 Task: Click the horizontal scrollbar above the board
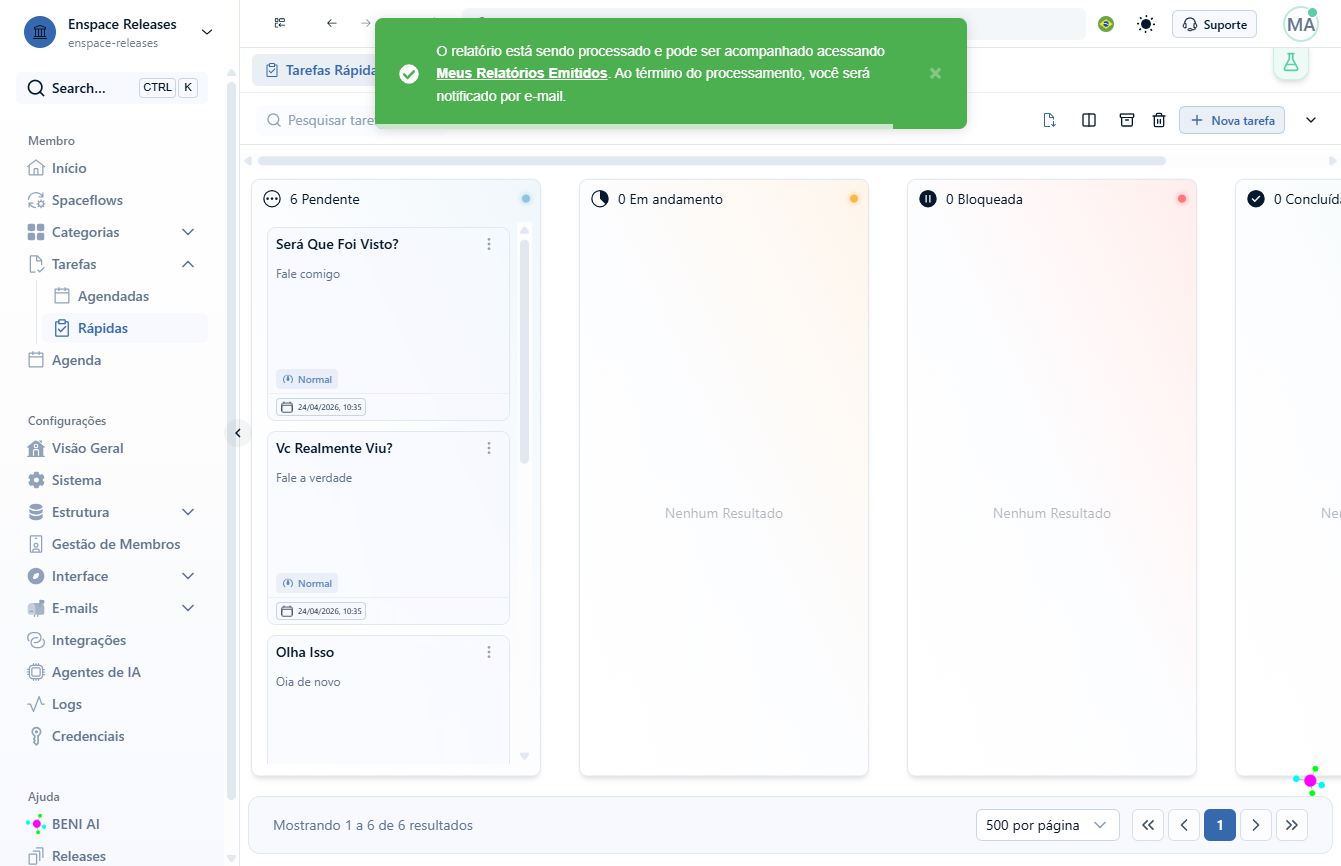[x=712, y=160]
